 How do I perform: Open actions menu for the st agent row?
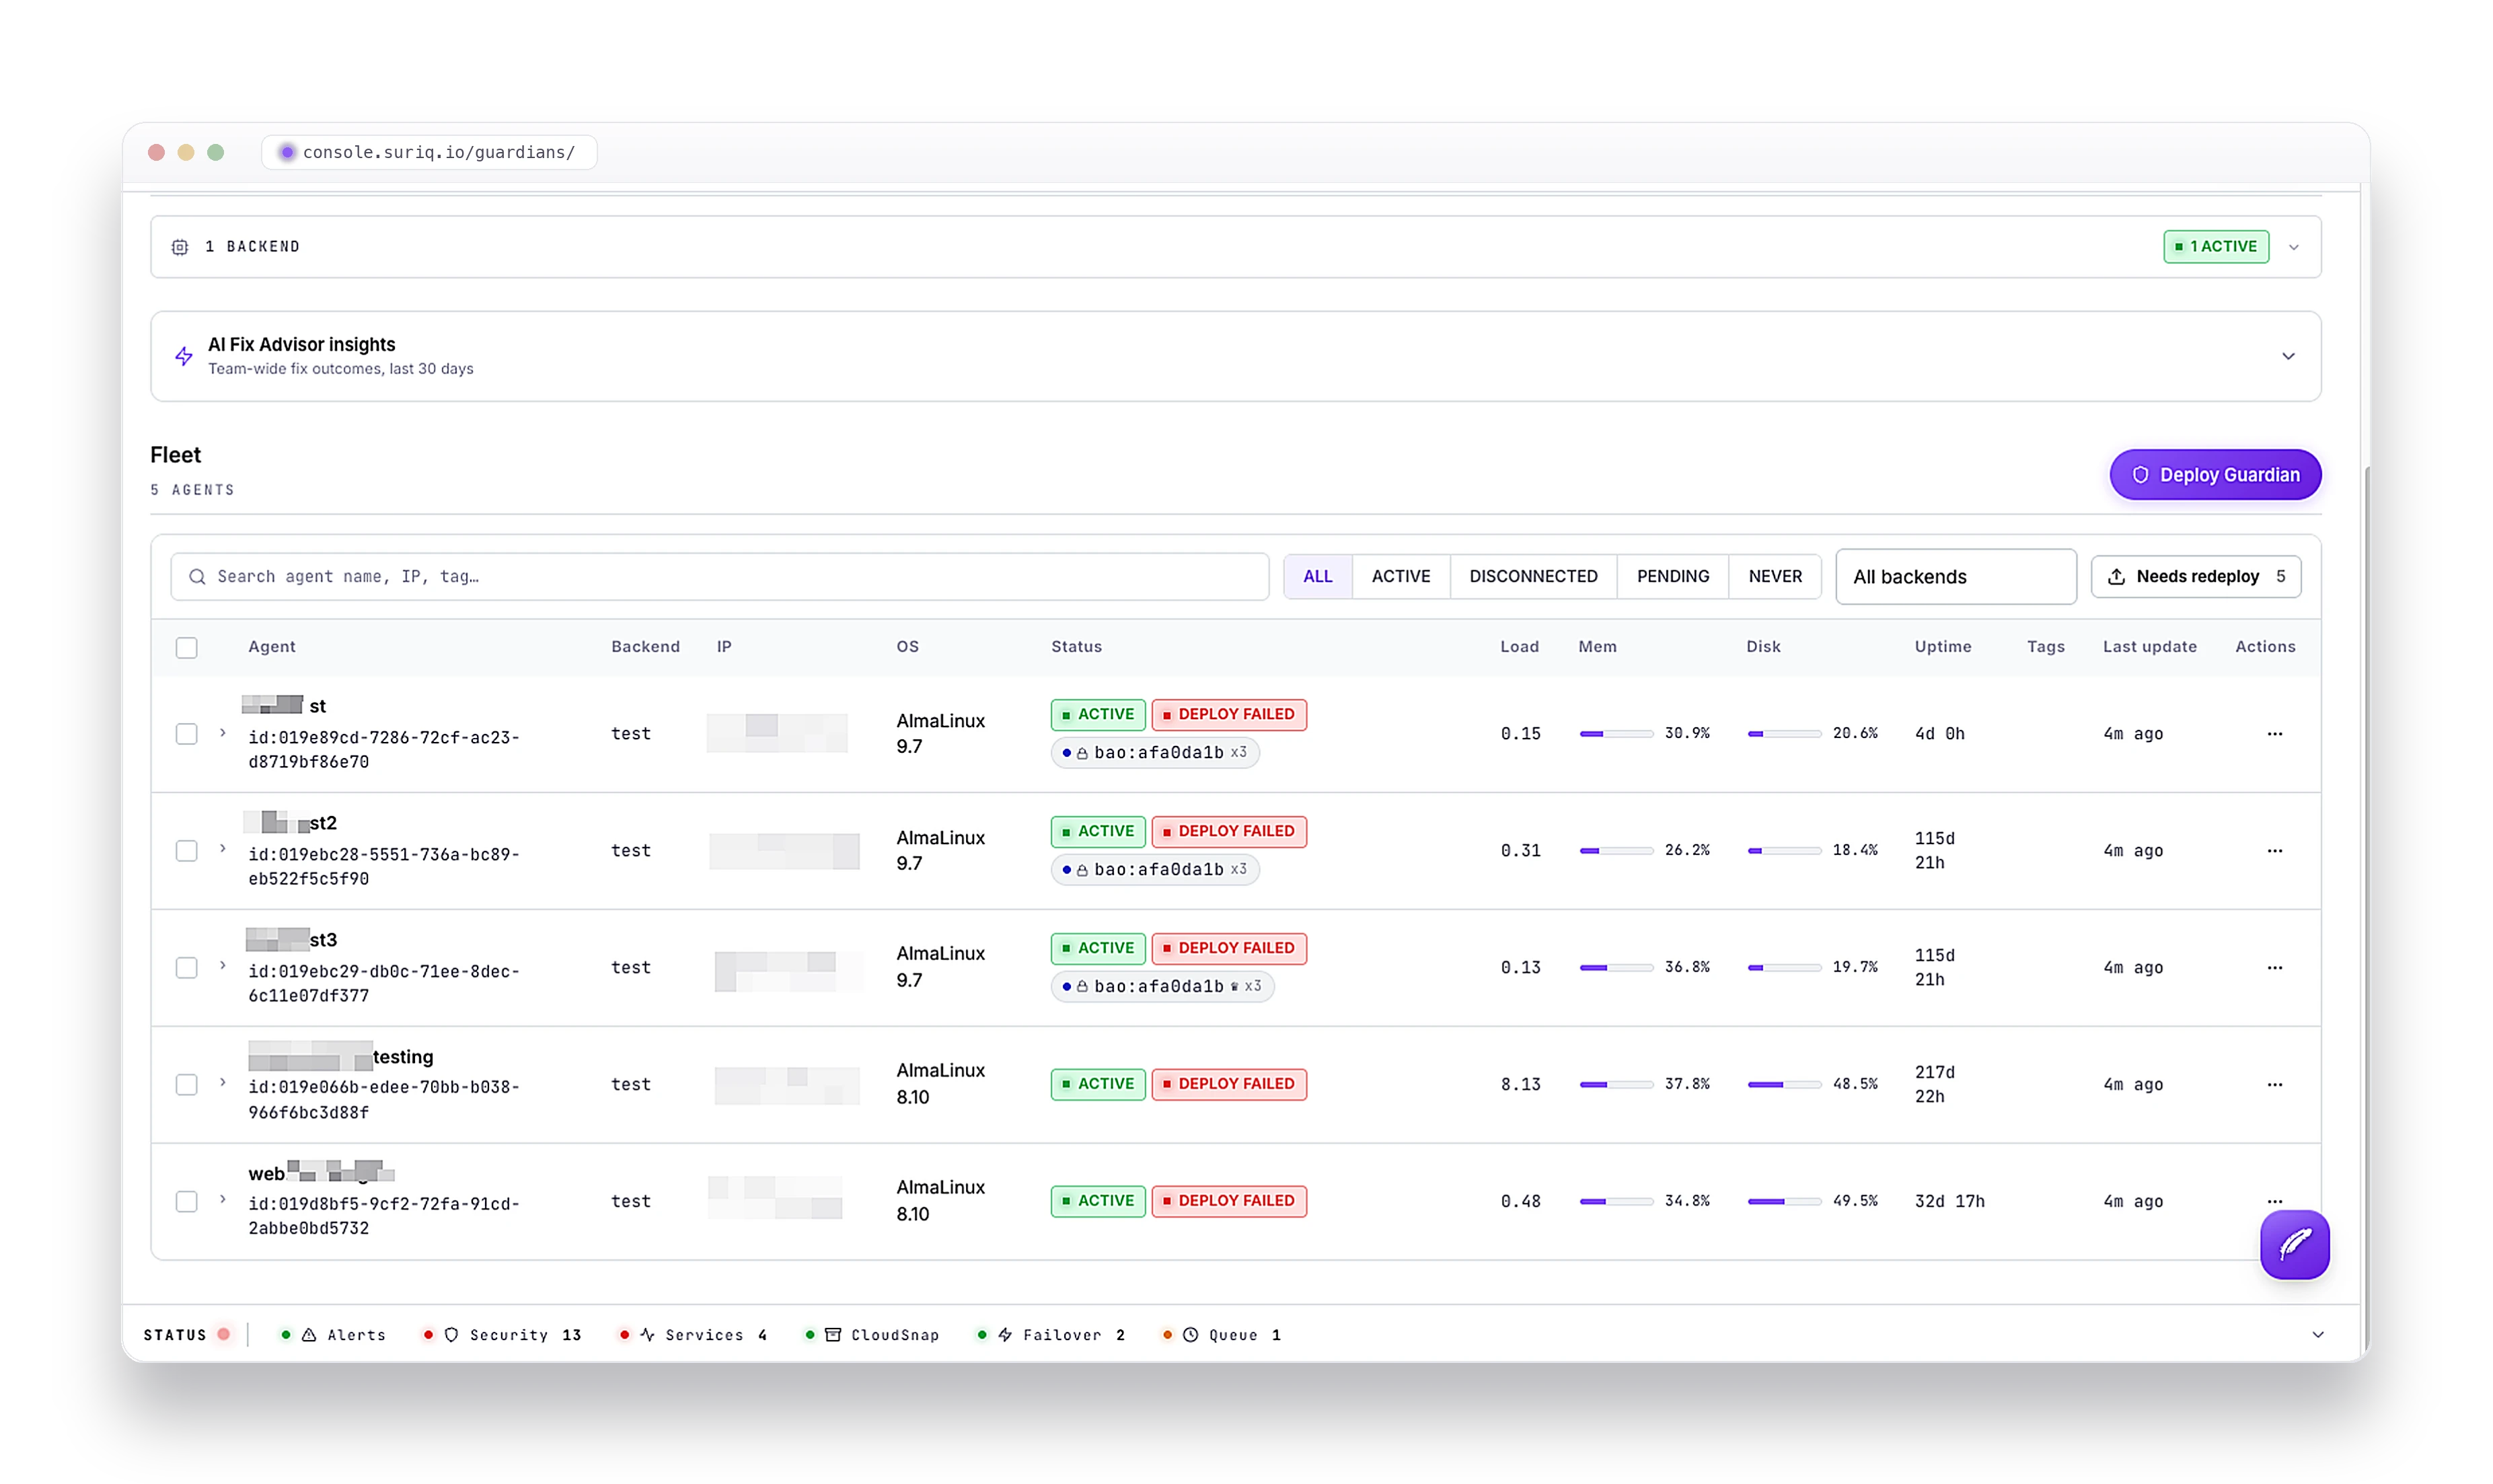(2274, 734)
